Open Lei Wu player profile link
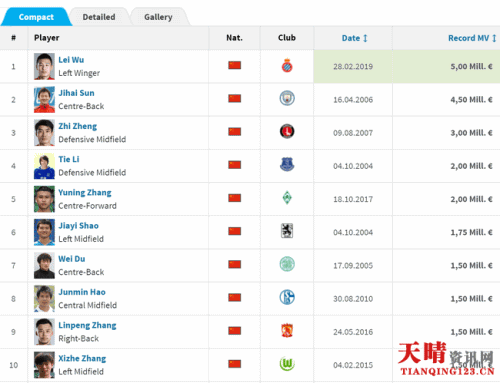The width and height of the screenshot is (500, 383). [71, 60]
